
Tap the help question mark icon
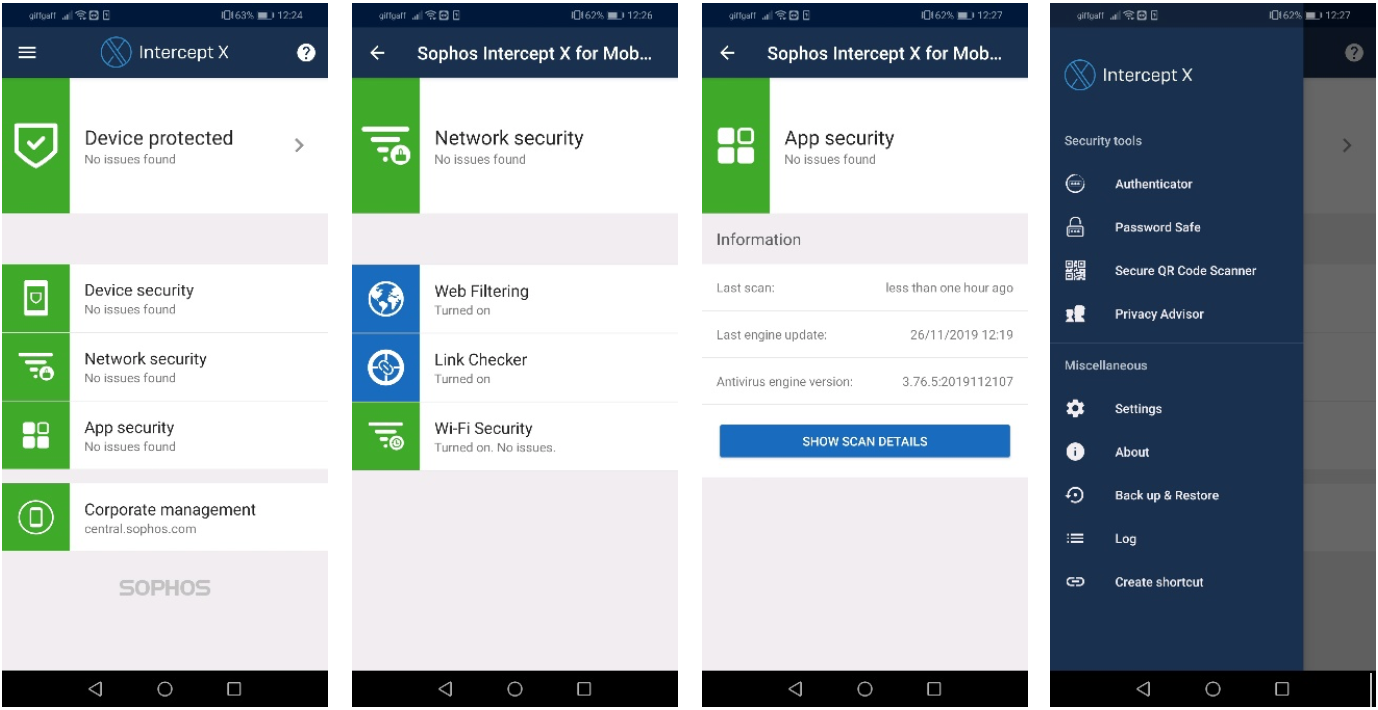click(x=307, y=53)
